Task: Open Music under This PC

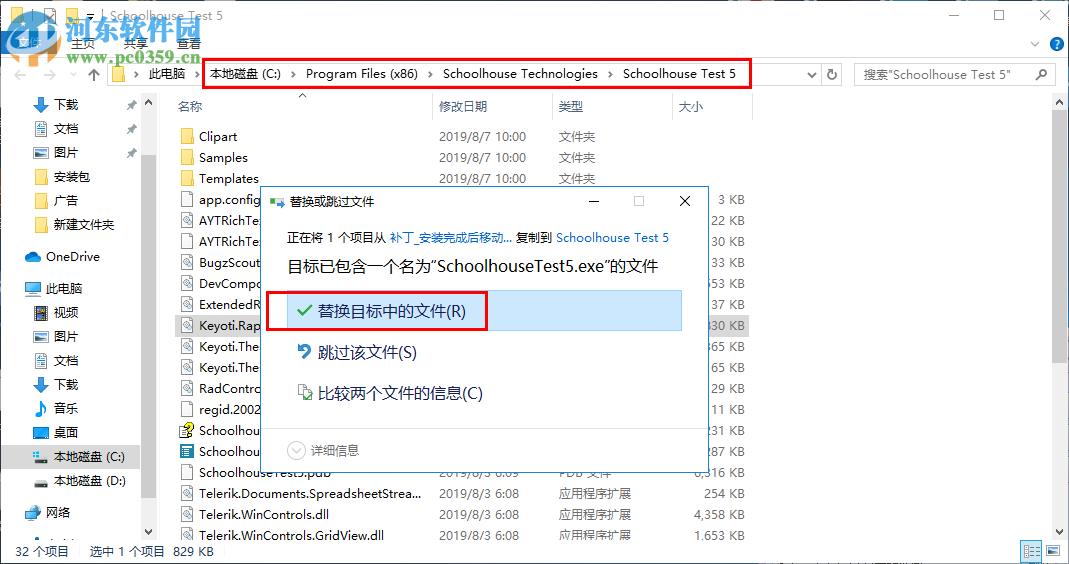Action: (65, 408)
